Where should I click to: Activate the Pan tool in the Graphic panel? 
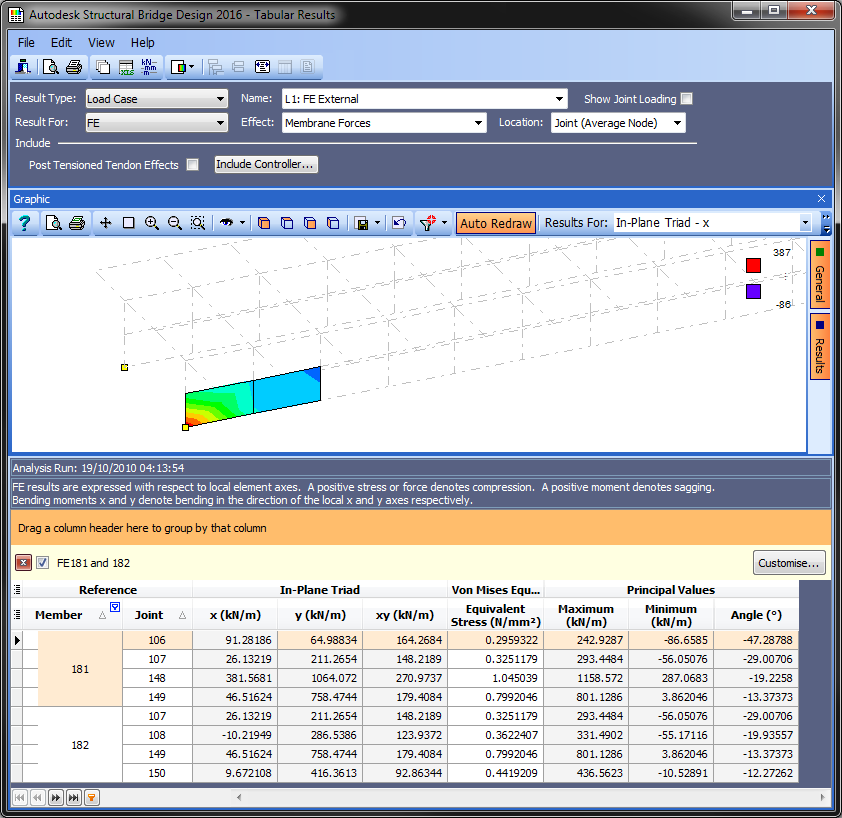(x=105, y=223)
